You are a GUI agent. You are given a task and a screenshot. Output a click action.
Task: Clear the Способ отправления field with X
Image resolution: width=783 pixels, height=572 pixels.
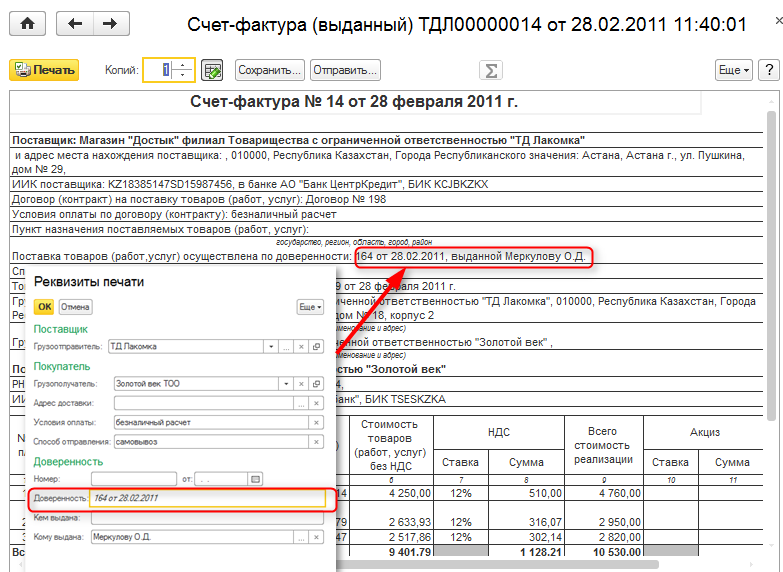pyautogui.click(x=316, y=442)
